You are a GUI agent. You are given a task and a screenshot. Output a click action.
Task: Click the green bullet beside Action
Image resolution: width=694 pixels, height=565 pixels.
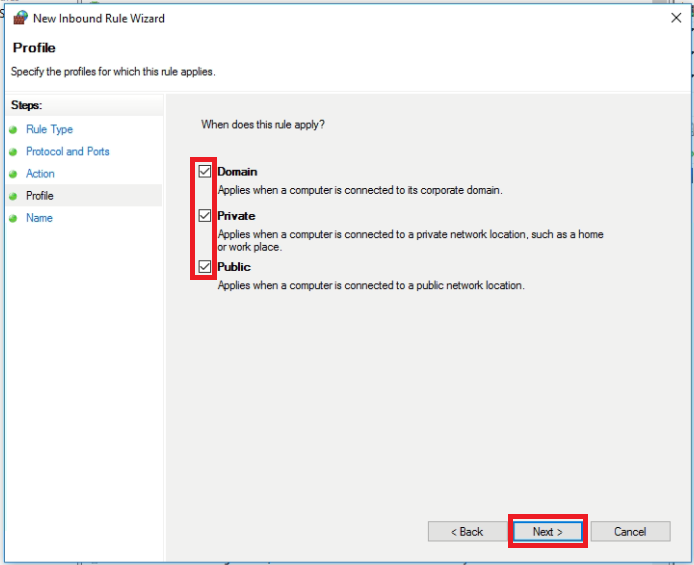pos(14,174)
